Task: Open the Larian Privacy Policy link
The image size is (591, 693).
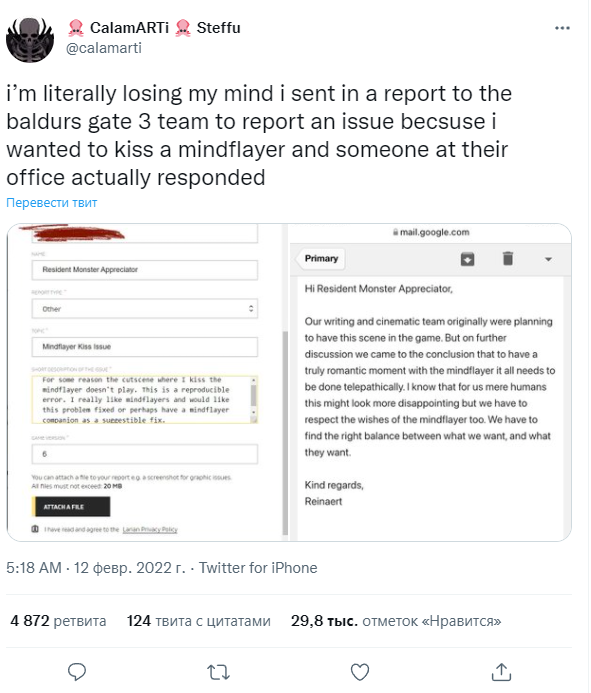Action: (150, 529)
